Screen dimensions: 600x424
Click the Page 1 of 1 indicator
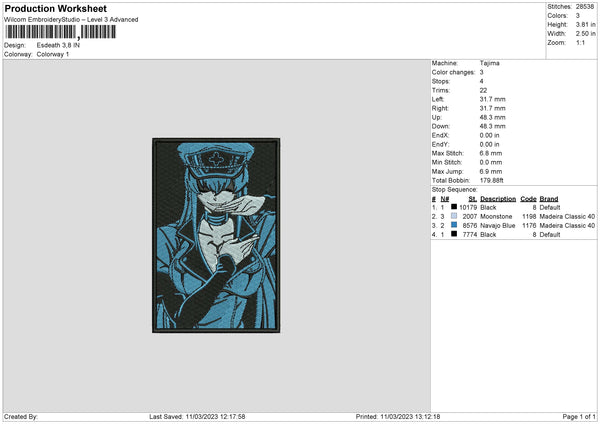tap(579, 417)
